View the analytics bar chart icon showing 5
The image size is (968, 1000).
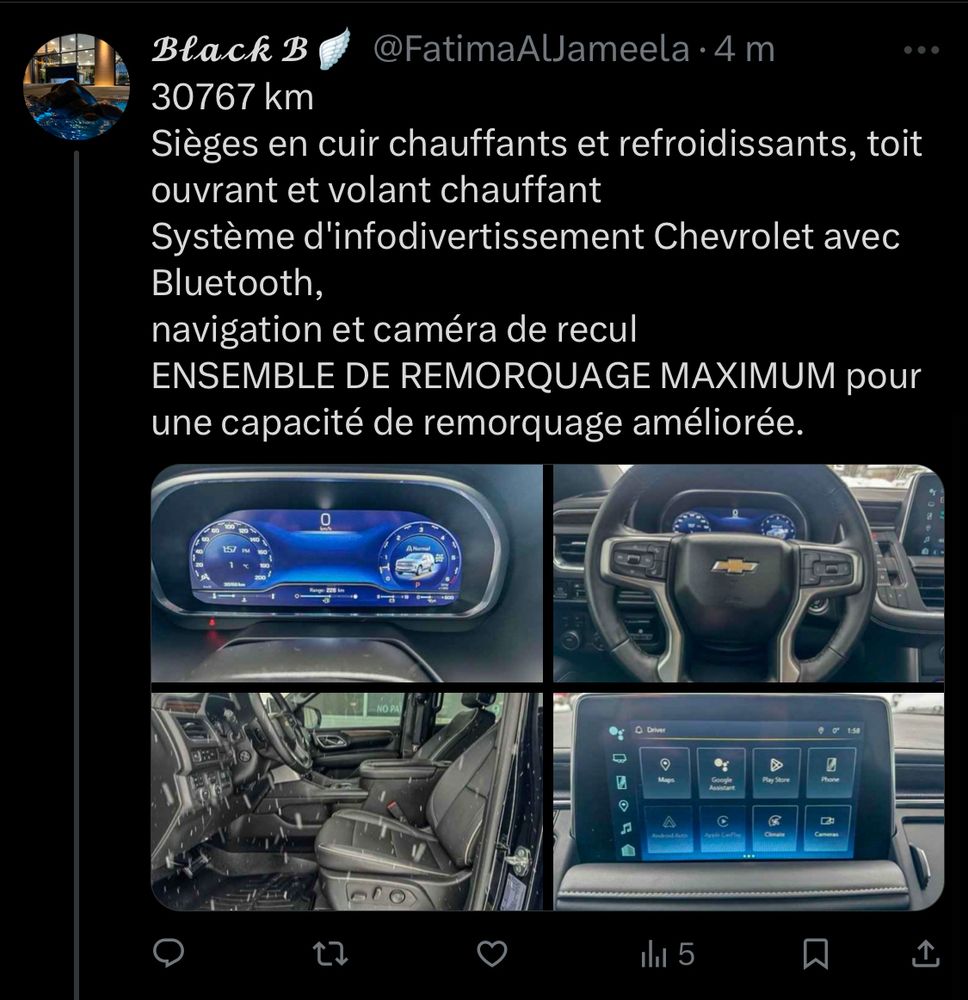pyautogui.click(x=654, y=955)
